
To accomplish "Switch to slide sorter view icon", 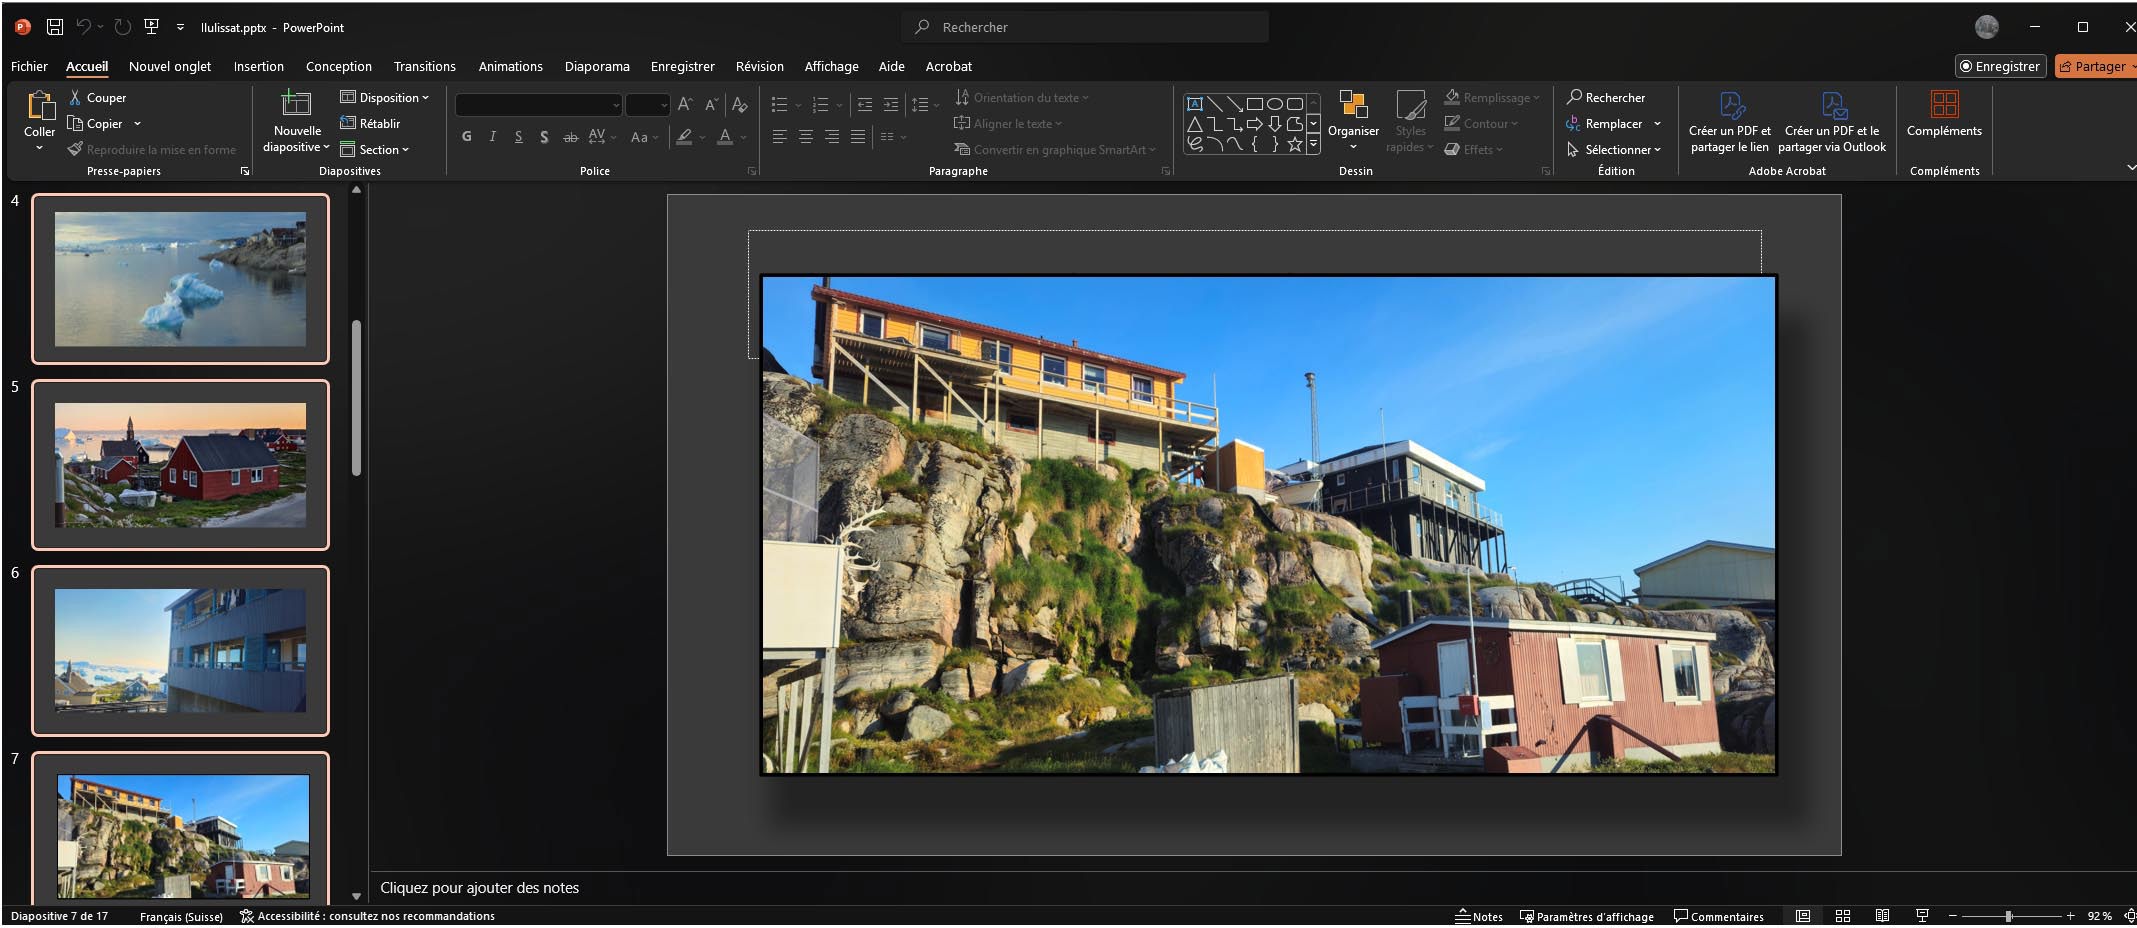I will [1843, 916].
